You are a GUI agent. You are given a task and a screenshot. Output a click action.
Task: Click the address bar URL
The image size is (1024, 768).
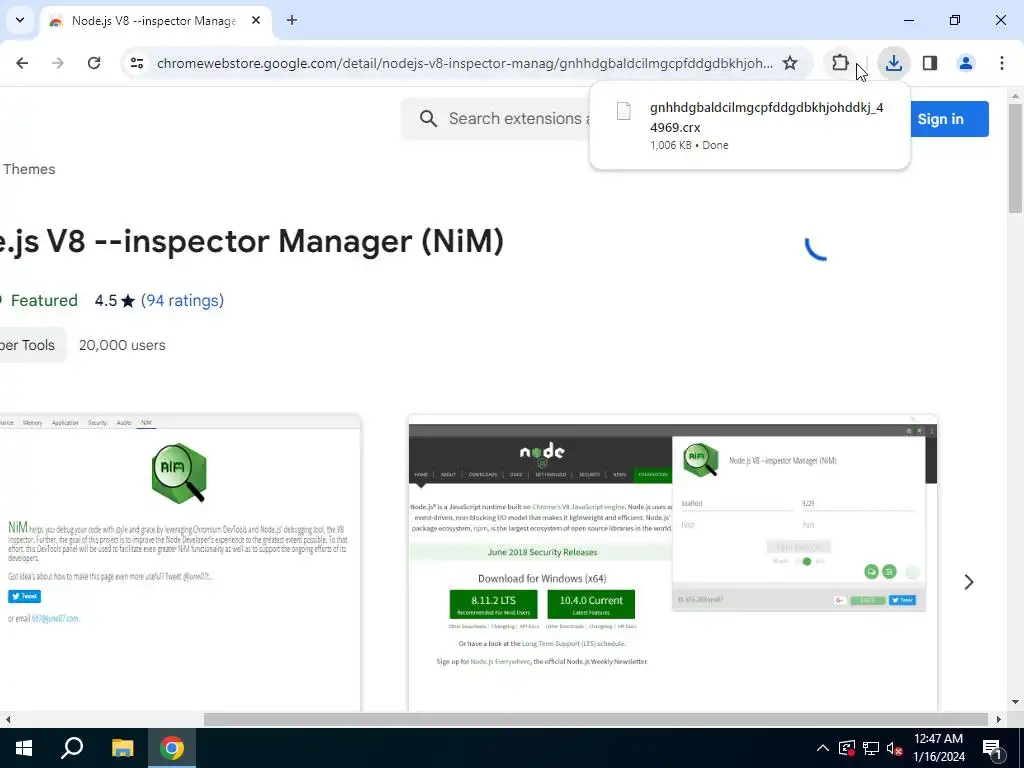tap(464, 63)
